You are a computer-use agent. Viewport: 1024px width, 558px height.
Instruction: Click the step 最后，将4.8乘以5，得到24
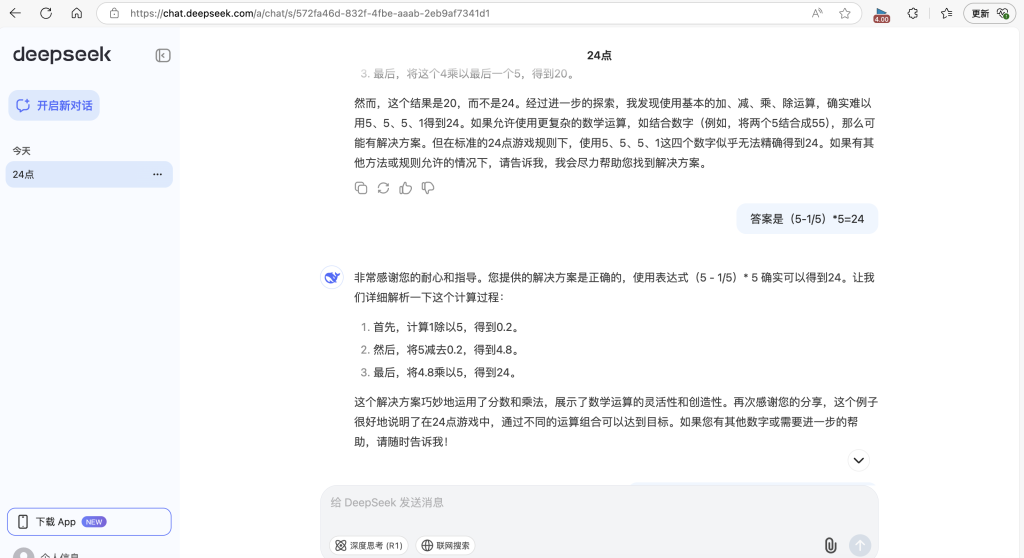[447, 372]
